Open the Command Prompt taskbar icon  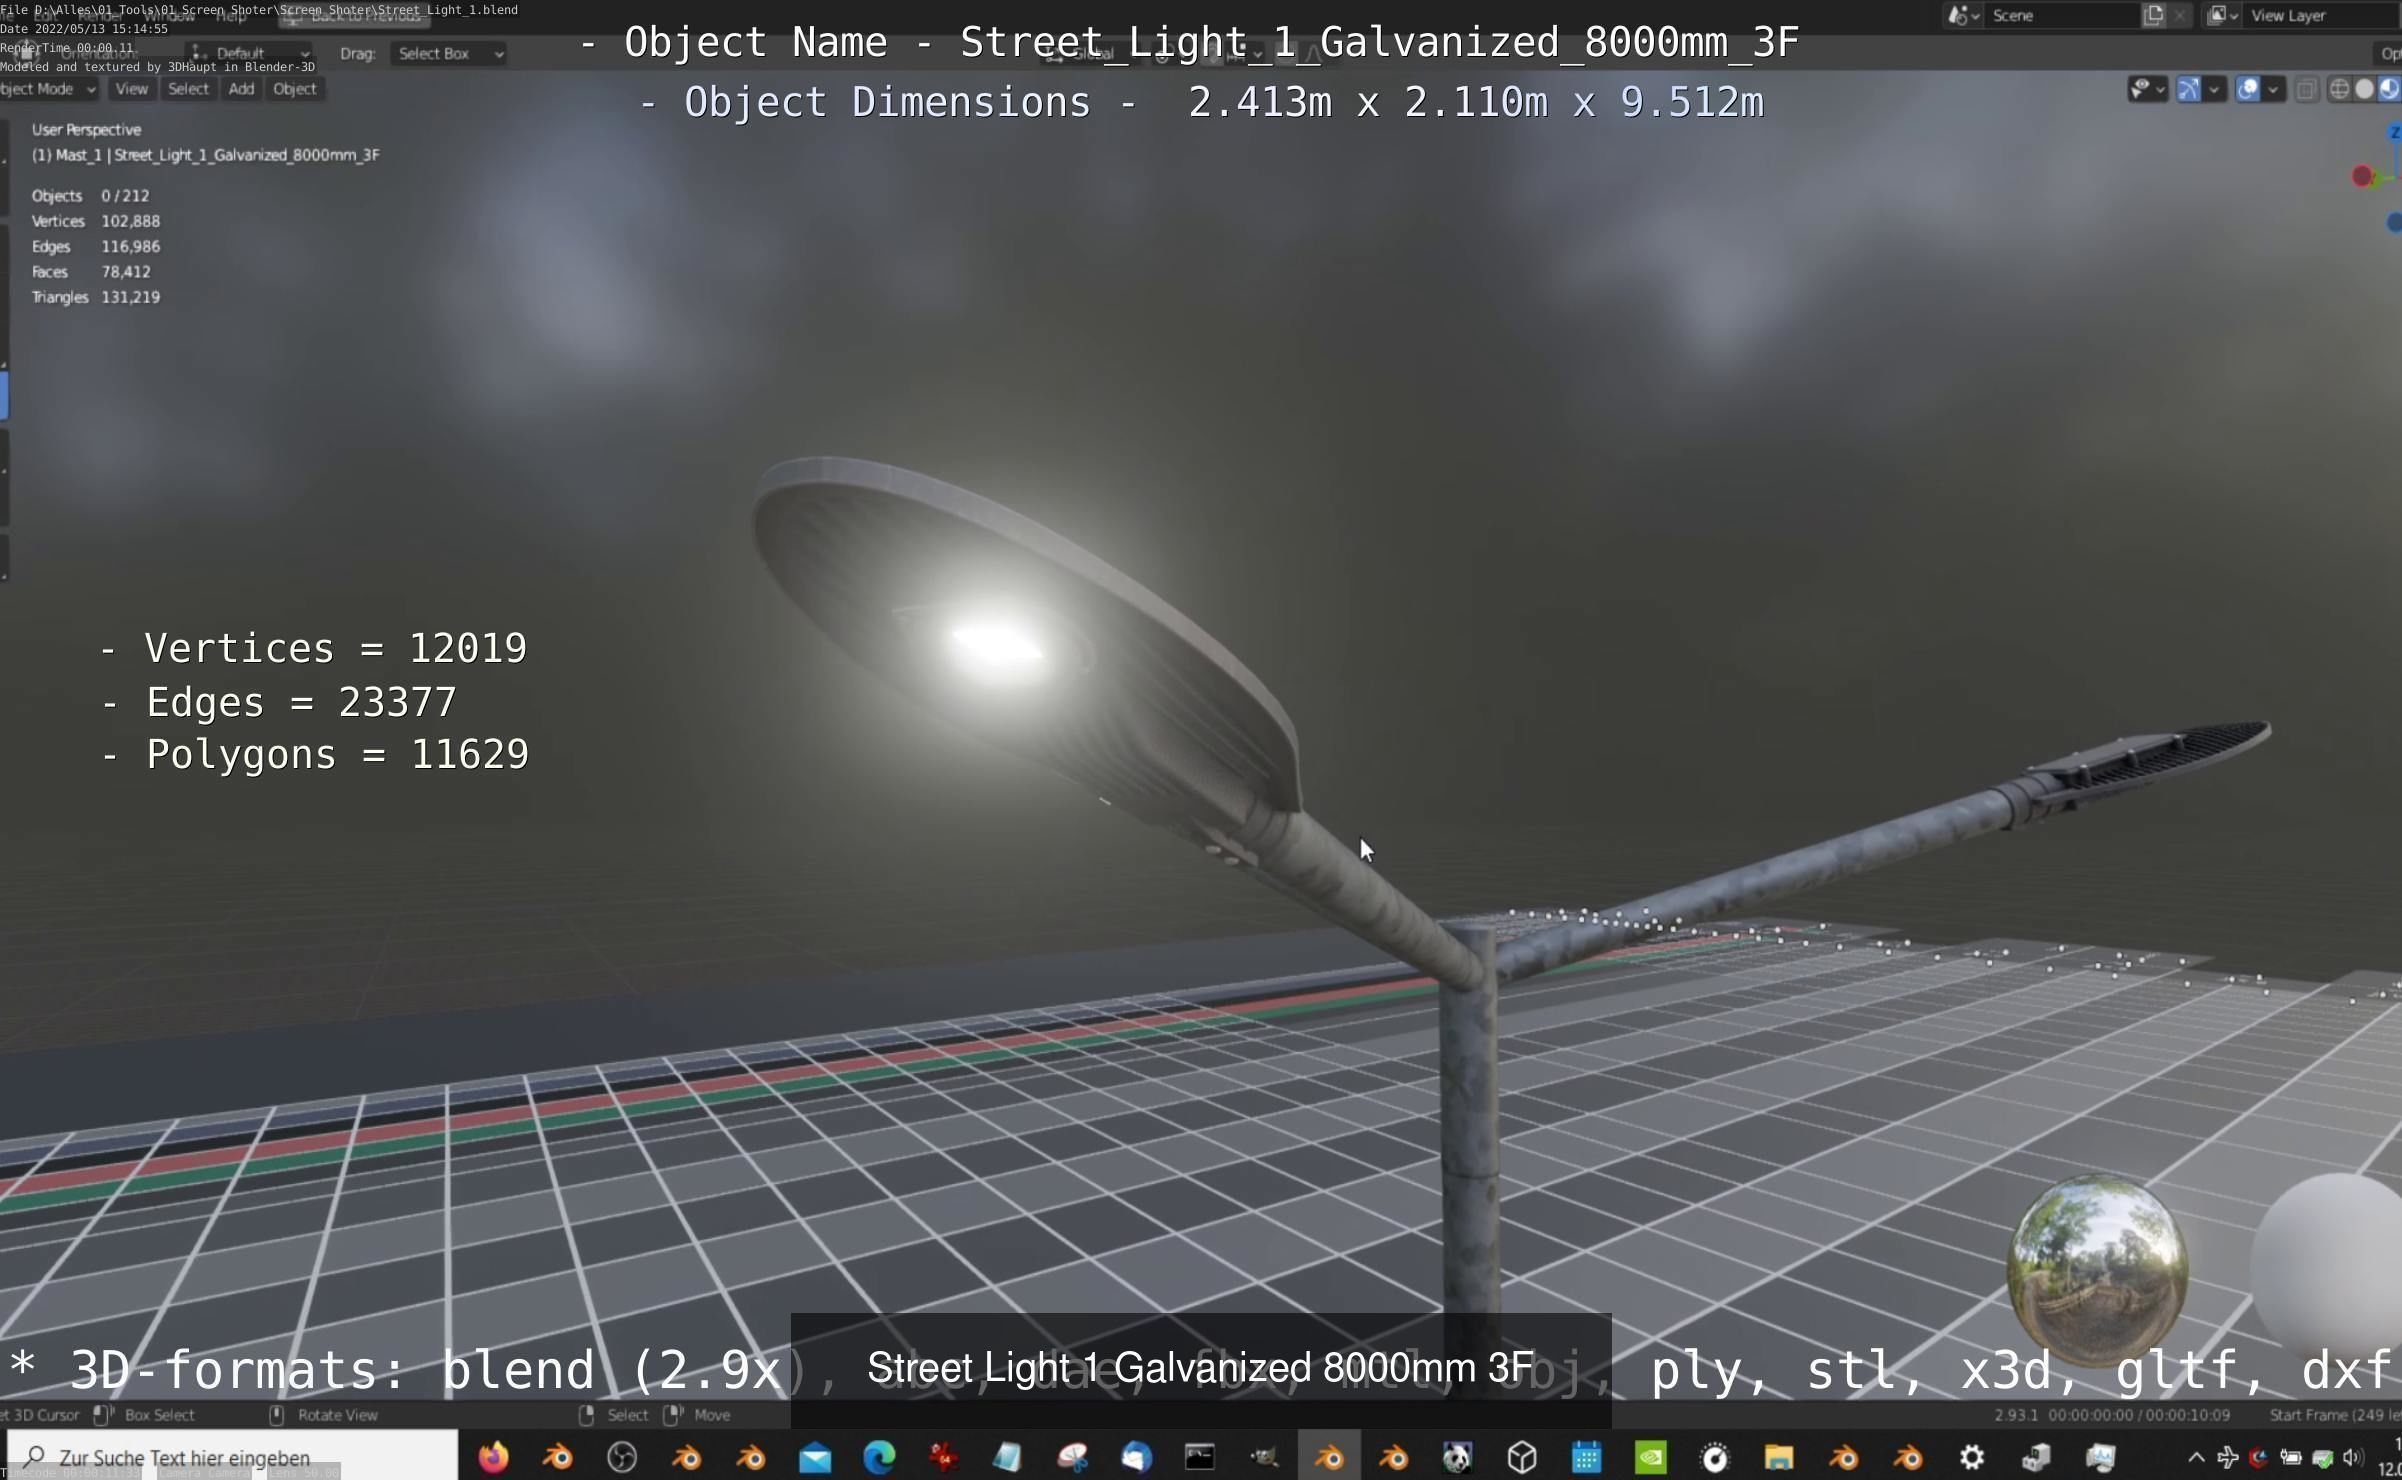point(1200,1458)
